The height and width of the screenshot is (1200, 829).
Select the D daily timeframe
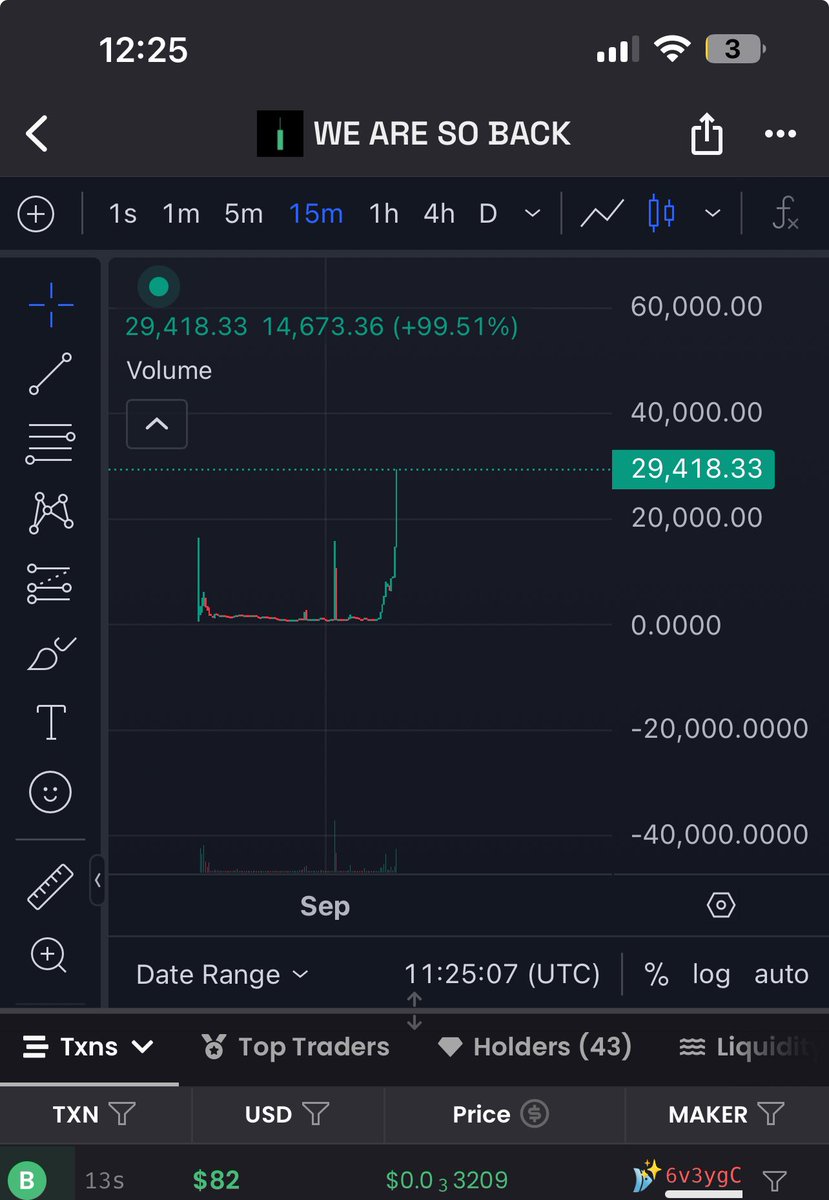488,214
